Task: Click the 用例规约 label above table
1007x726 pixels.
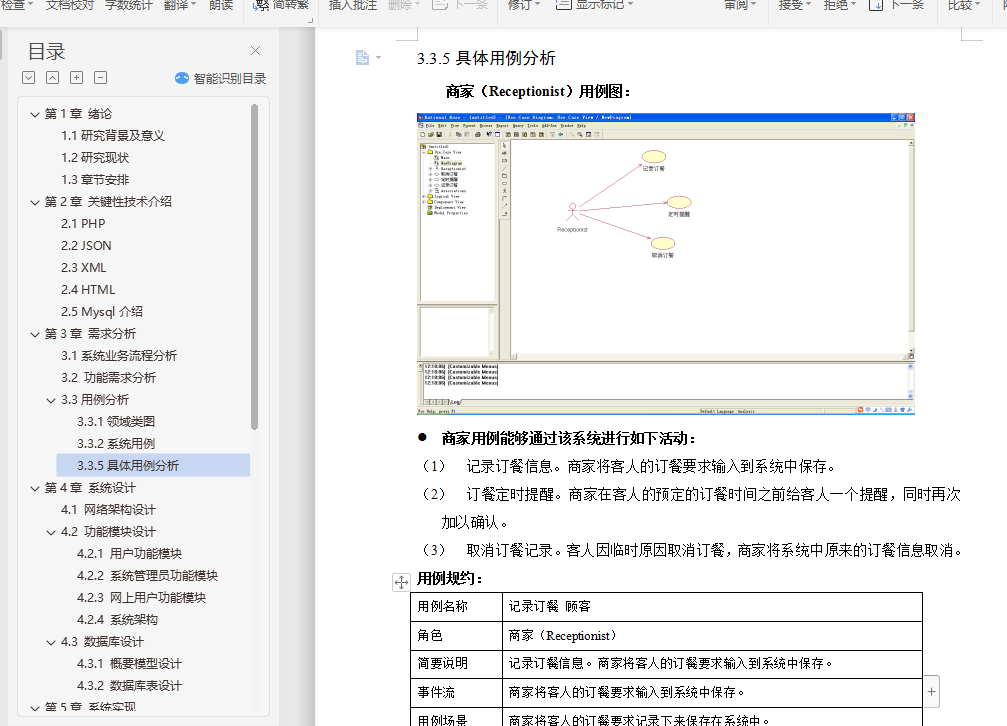Action: [450, 578]
